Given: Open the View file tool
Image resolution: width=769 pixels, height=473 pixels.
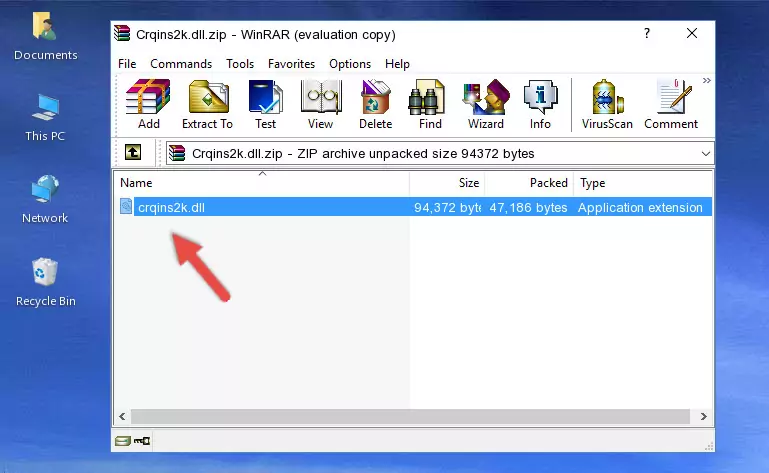Looking at the screenshot, I should click(321, 104).
